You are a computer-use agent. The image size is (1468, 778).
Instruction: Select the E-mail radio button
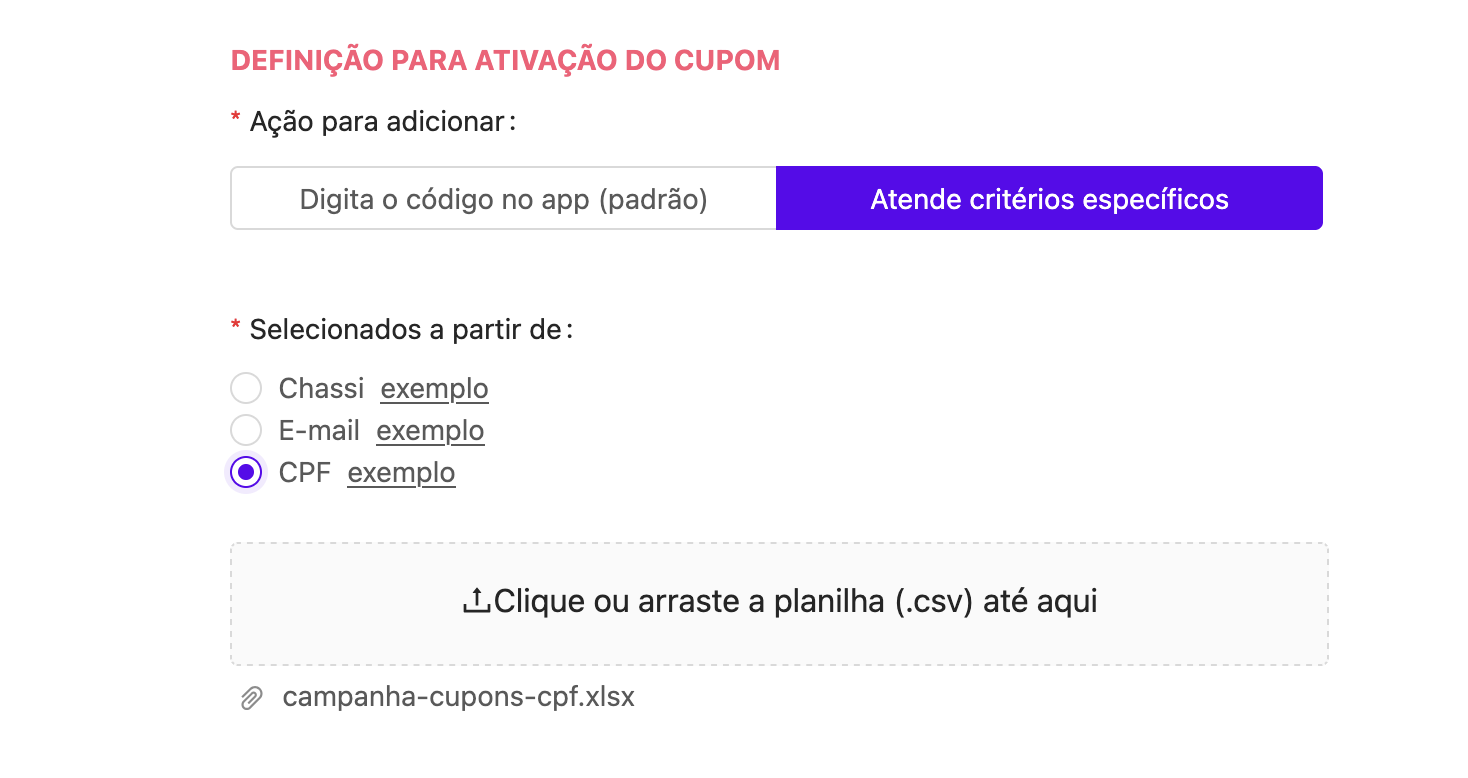pos(246,430)
